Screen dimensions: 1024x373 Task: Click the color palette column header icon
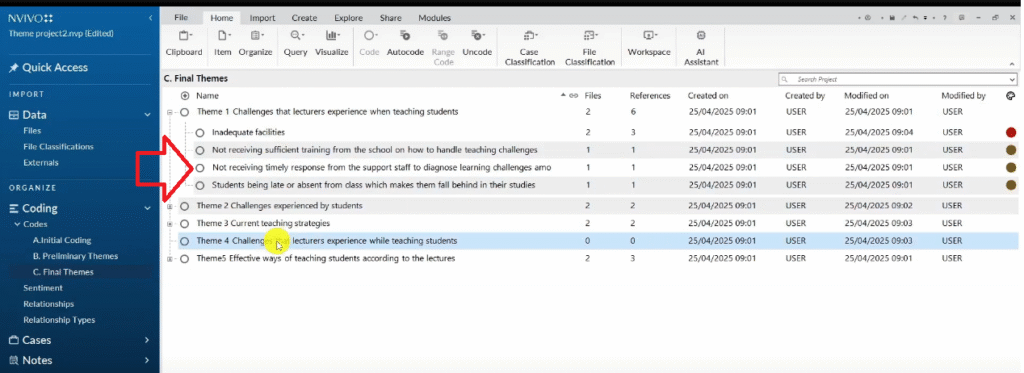tap(1011, 95)
